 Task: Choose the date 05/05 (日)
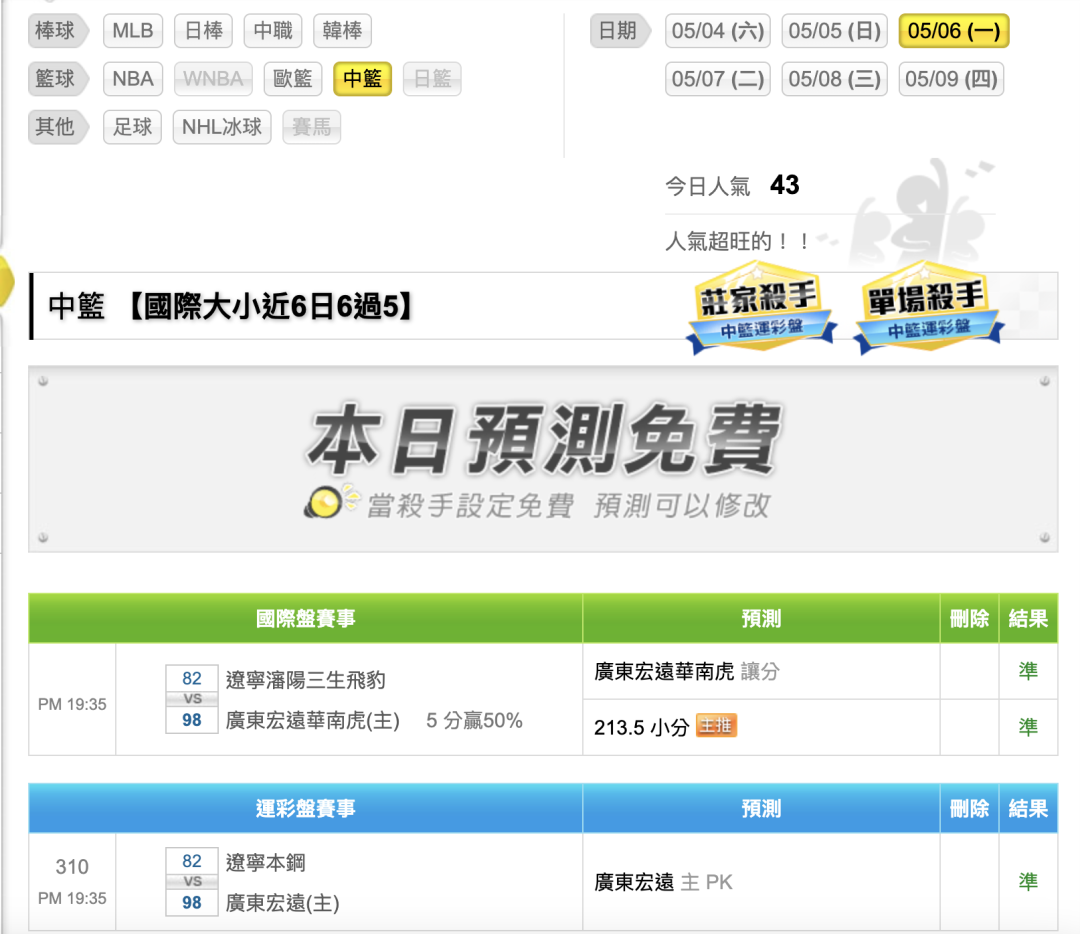pyautogui.click(x=835, y=31)
